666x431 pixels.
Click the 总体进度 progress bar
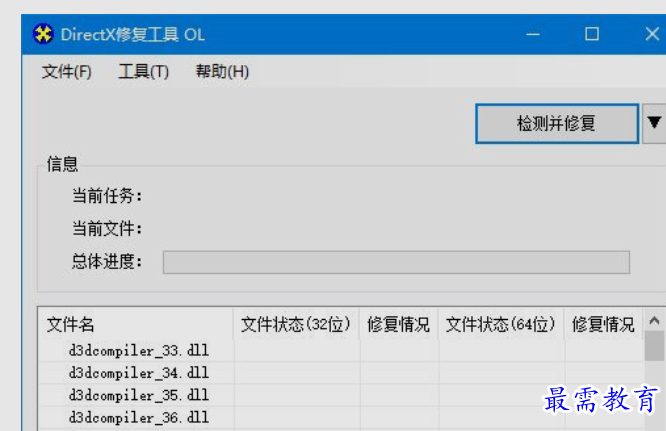(x=396, y=262)
